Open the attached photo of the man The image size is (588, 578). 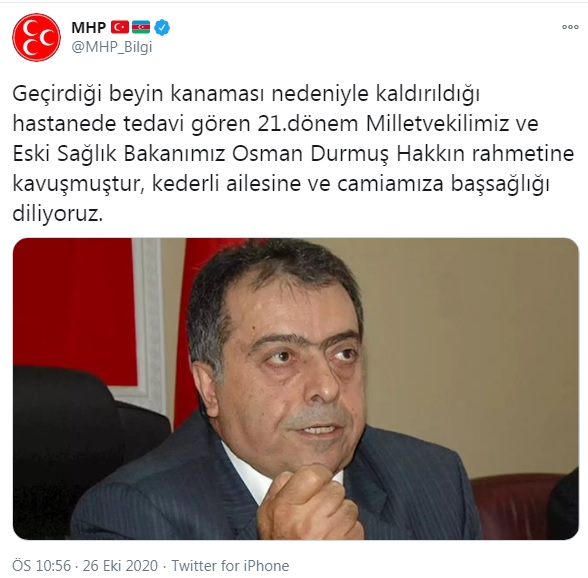pos(296,389)
